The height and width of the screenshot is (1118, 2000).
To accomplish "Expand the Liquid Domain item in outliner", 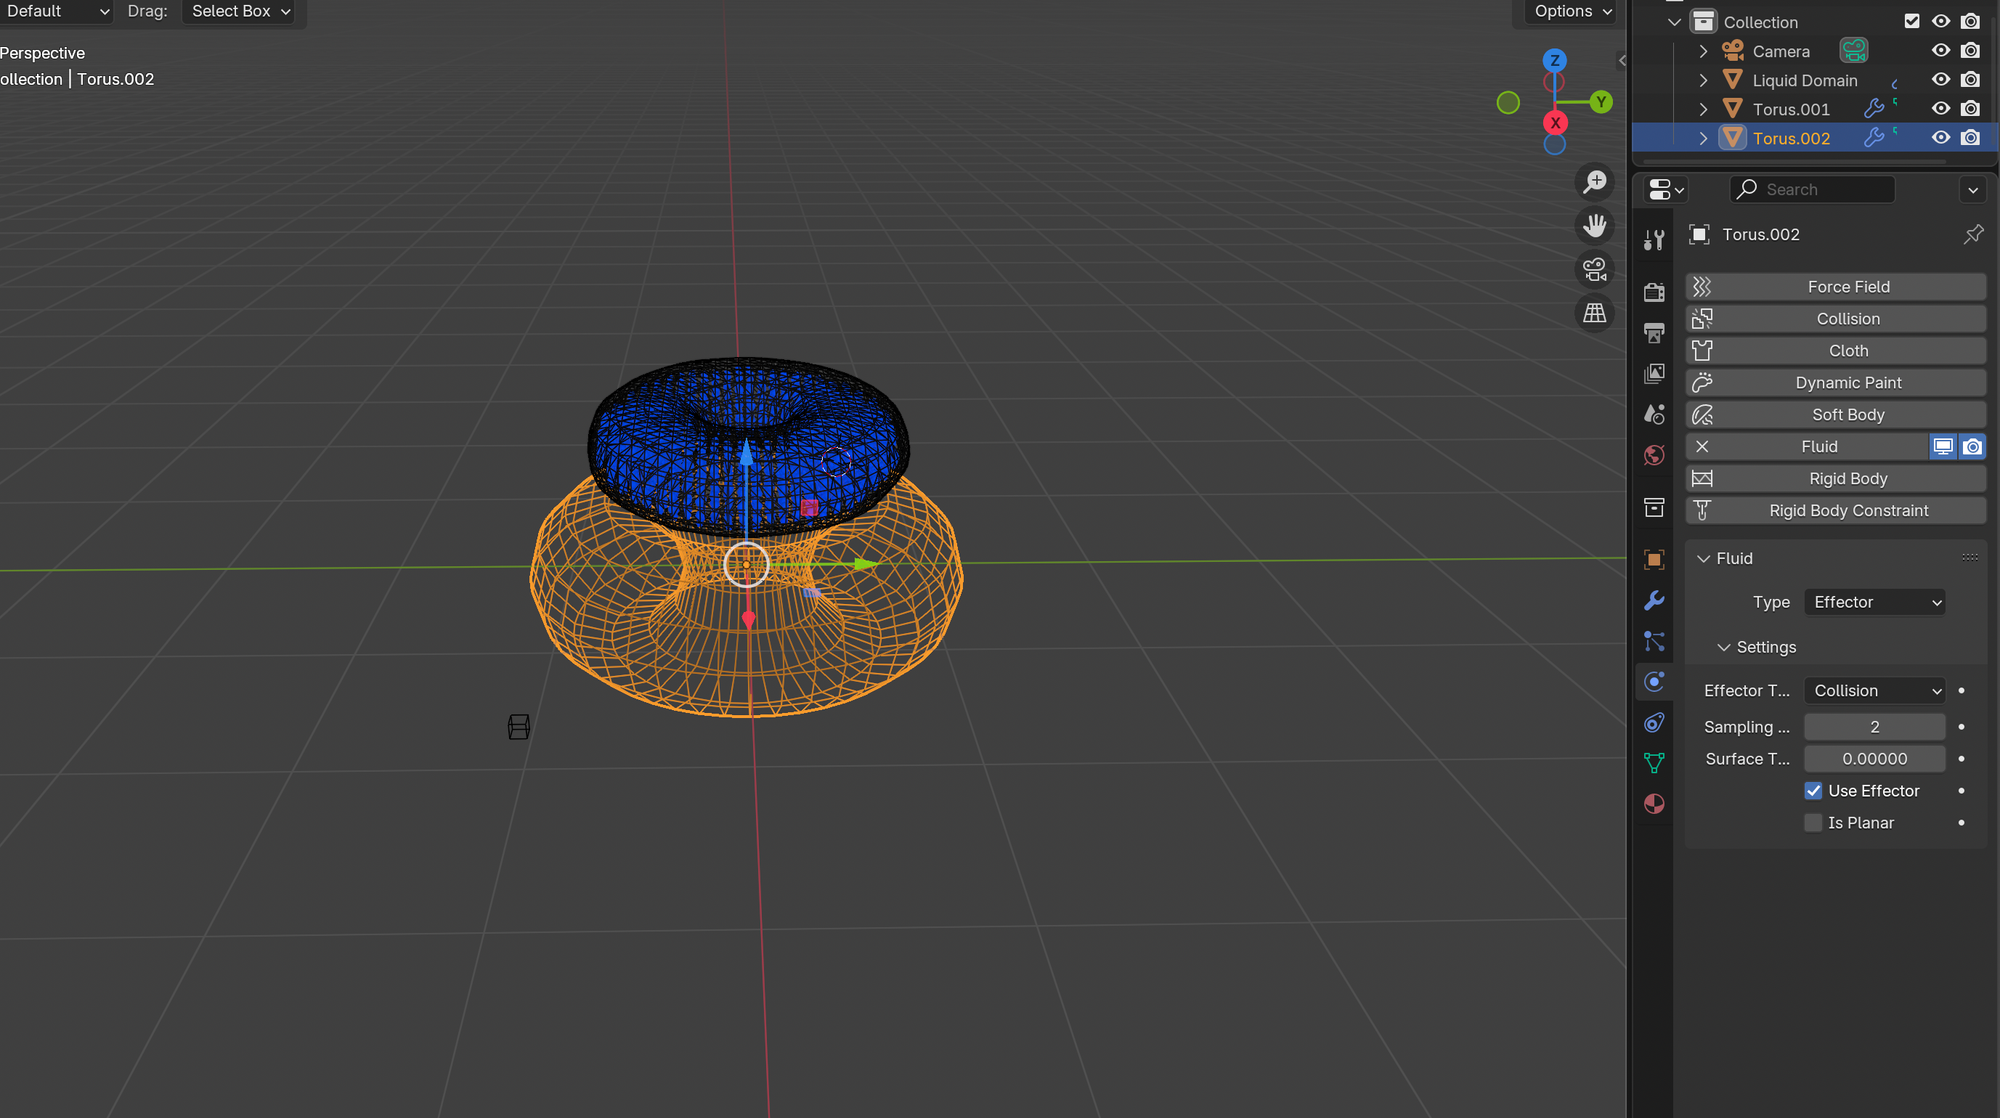I will click(x=1703, y=79).
